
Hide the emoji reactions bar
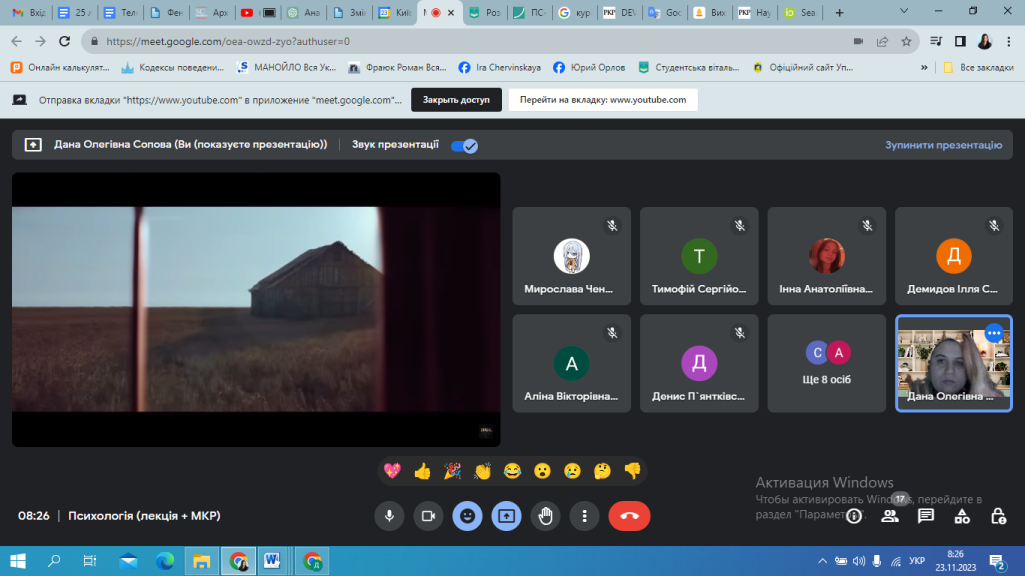467,516
